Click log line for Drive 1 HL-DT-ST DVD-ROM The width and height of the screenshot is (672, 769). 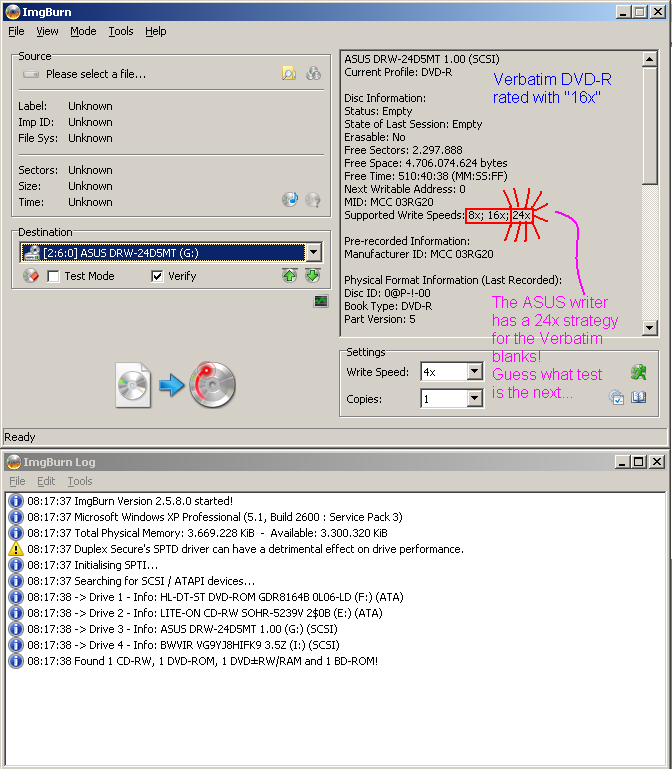(x=215, y=597)
